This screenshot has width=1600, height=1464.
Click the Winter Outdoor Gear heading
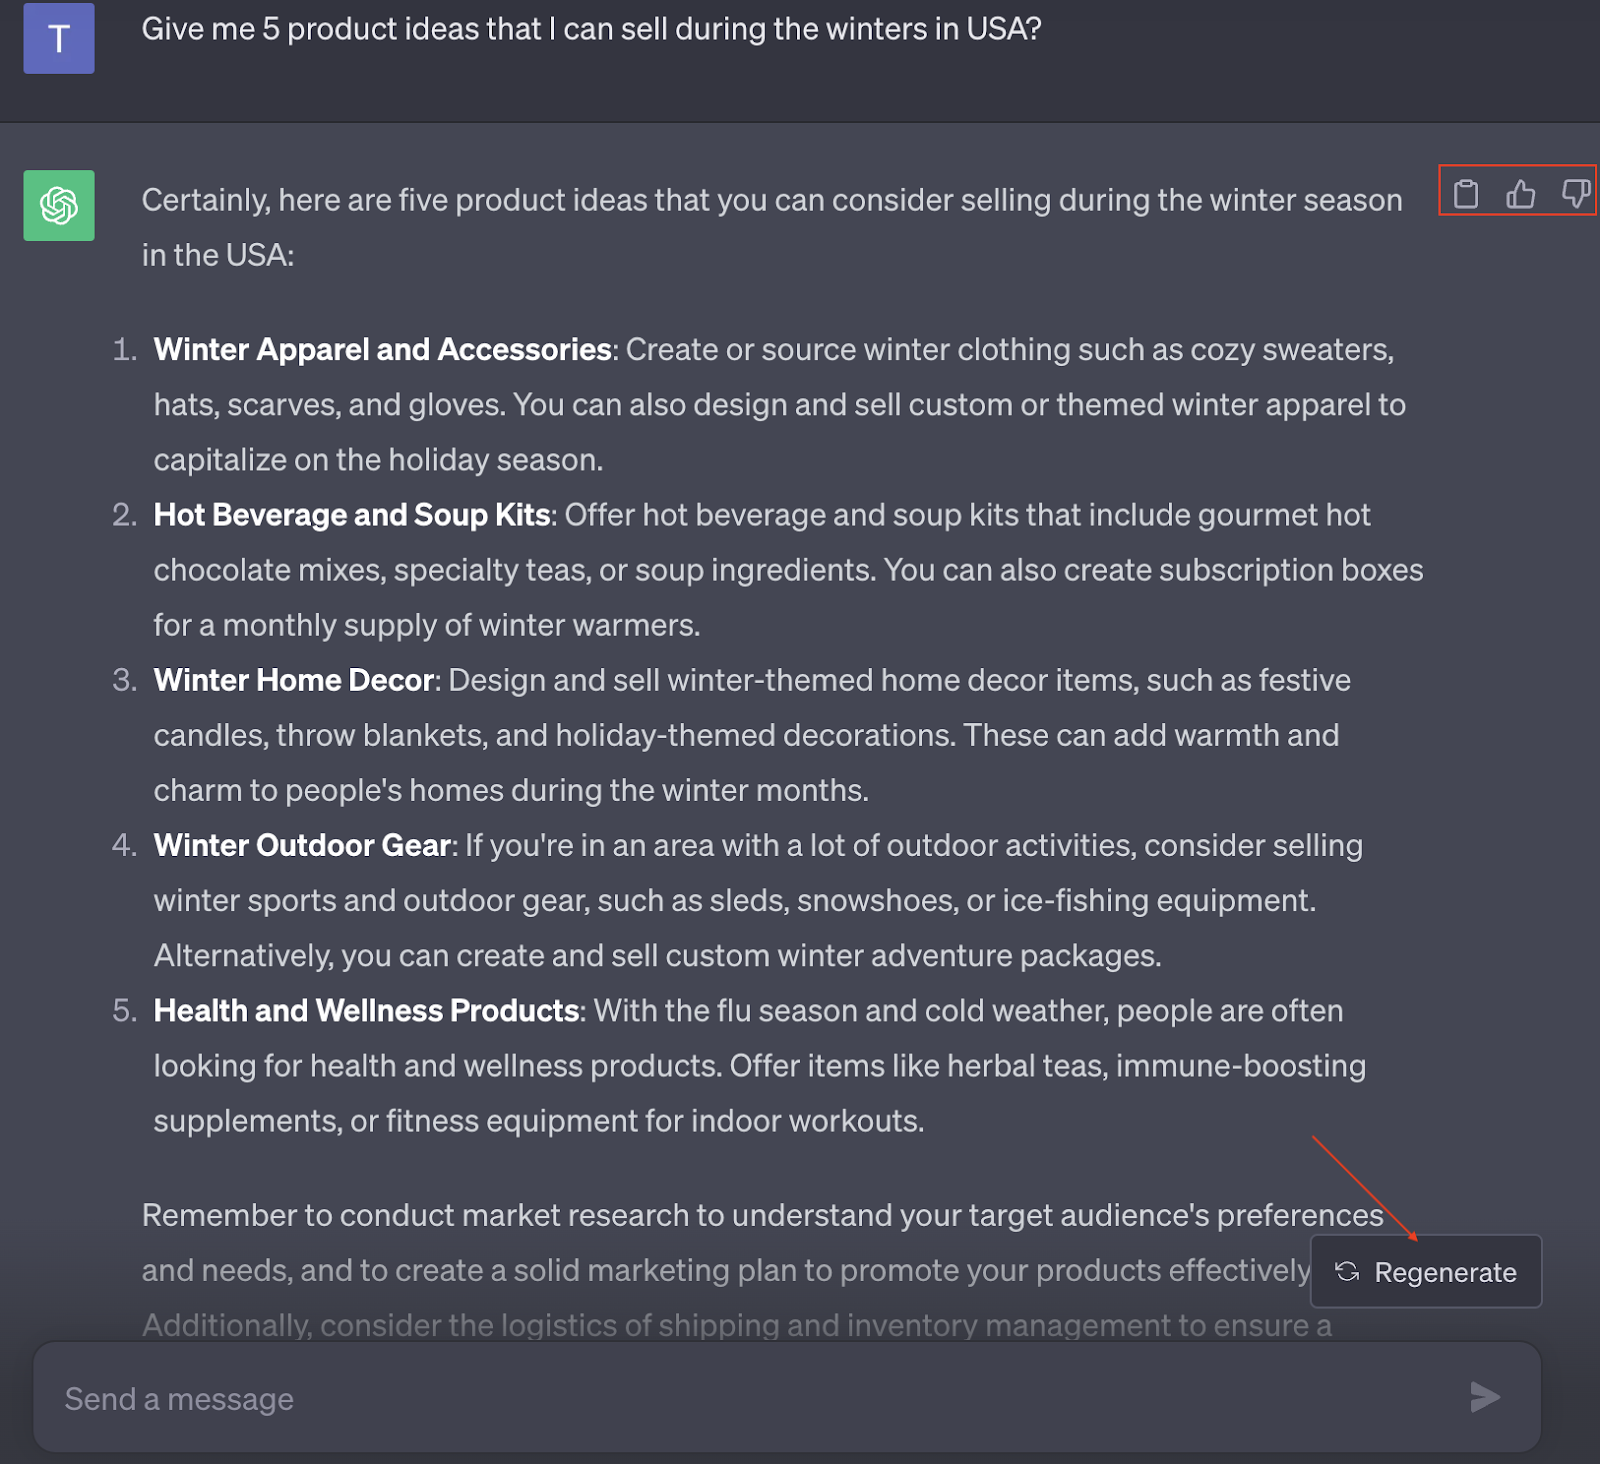coord(302,845)
